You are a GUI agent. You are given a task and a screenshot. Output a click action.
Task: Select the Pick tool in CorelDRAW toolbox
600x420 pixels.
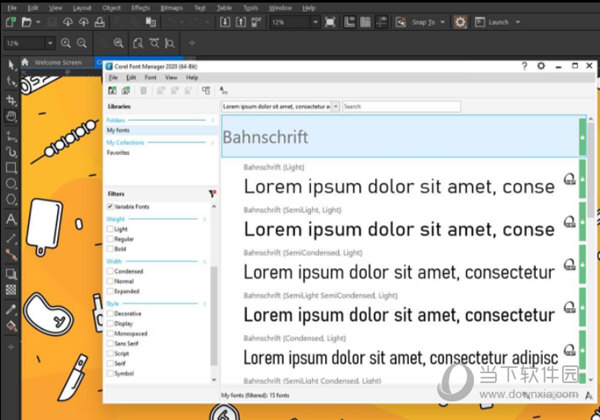11,65
